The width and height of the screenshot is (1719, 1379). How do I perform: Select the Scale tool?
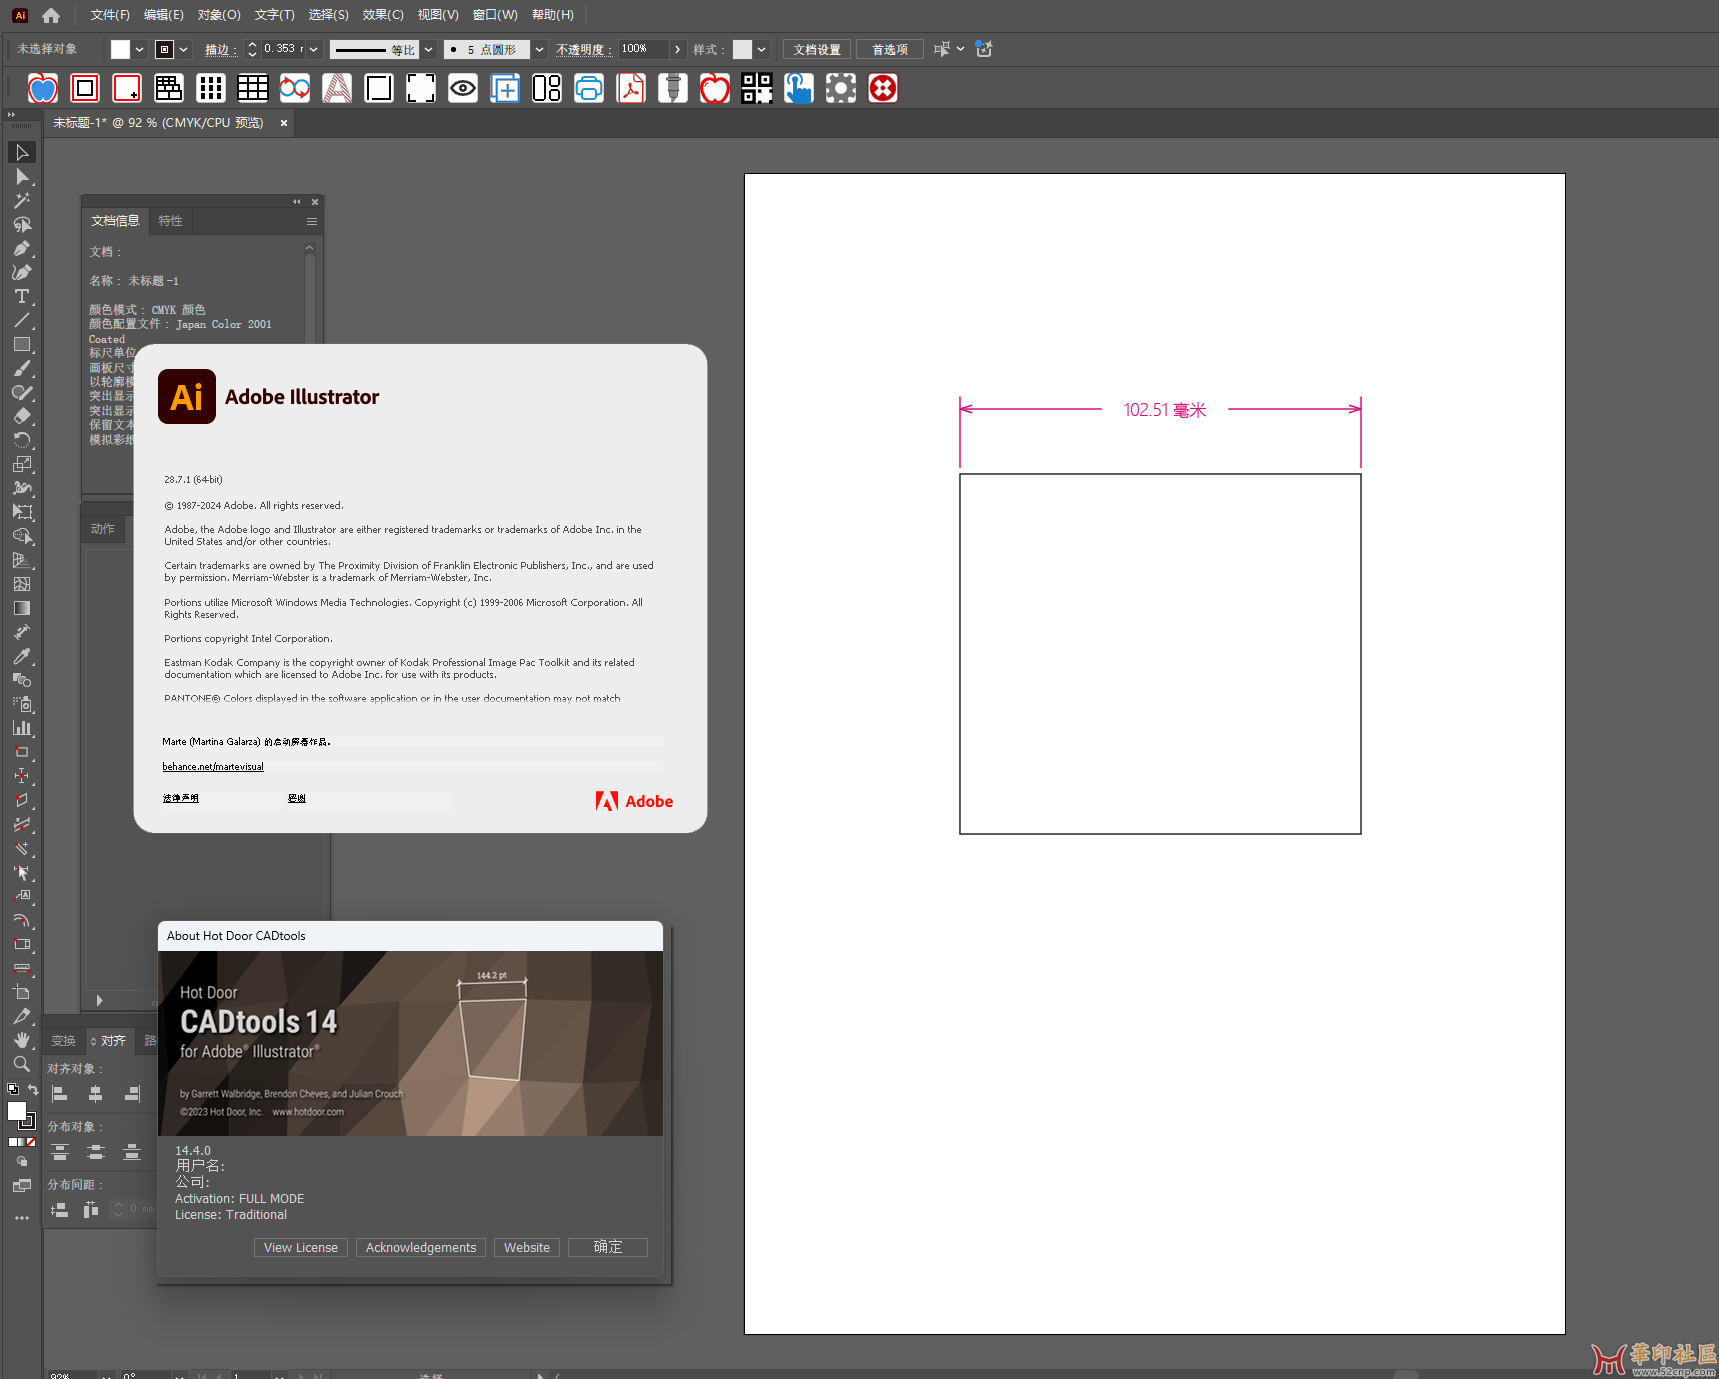pos(22,464)
